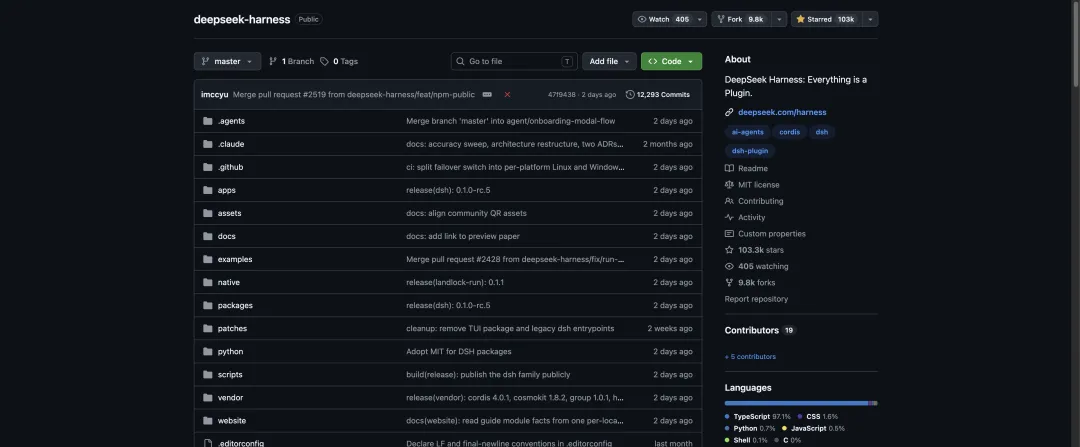
Task: Click the assets folder icon
Action: coord(207,214)
